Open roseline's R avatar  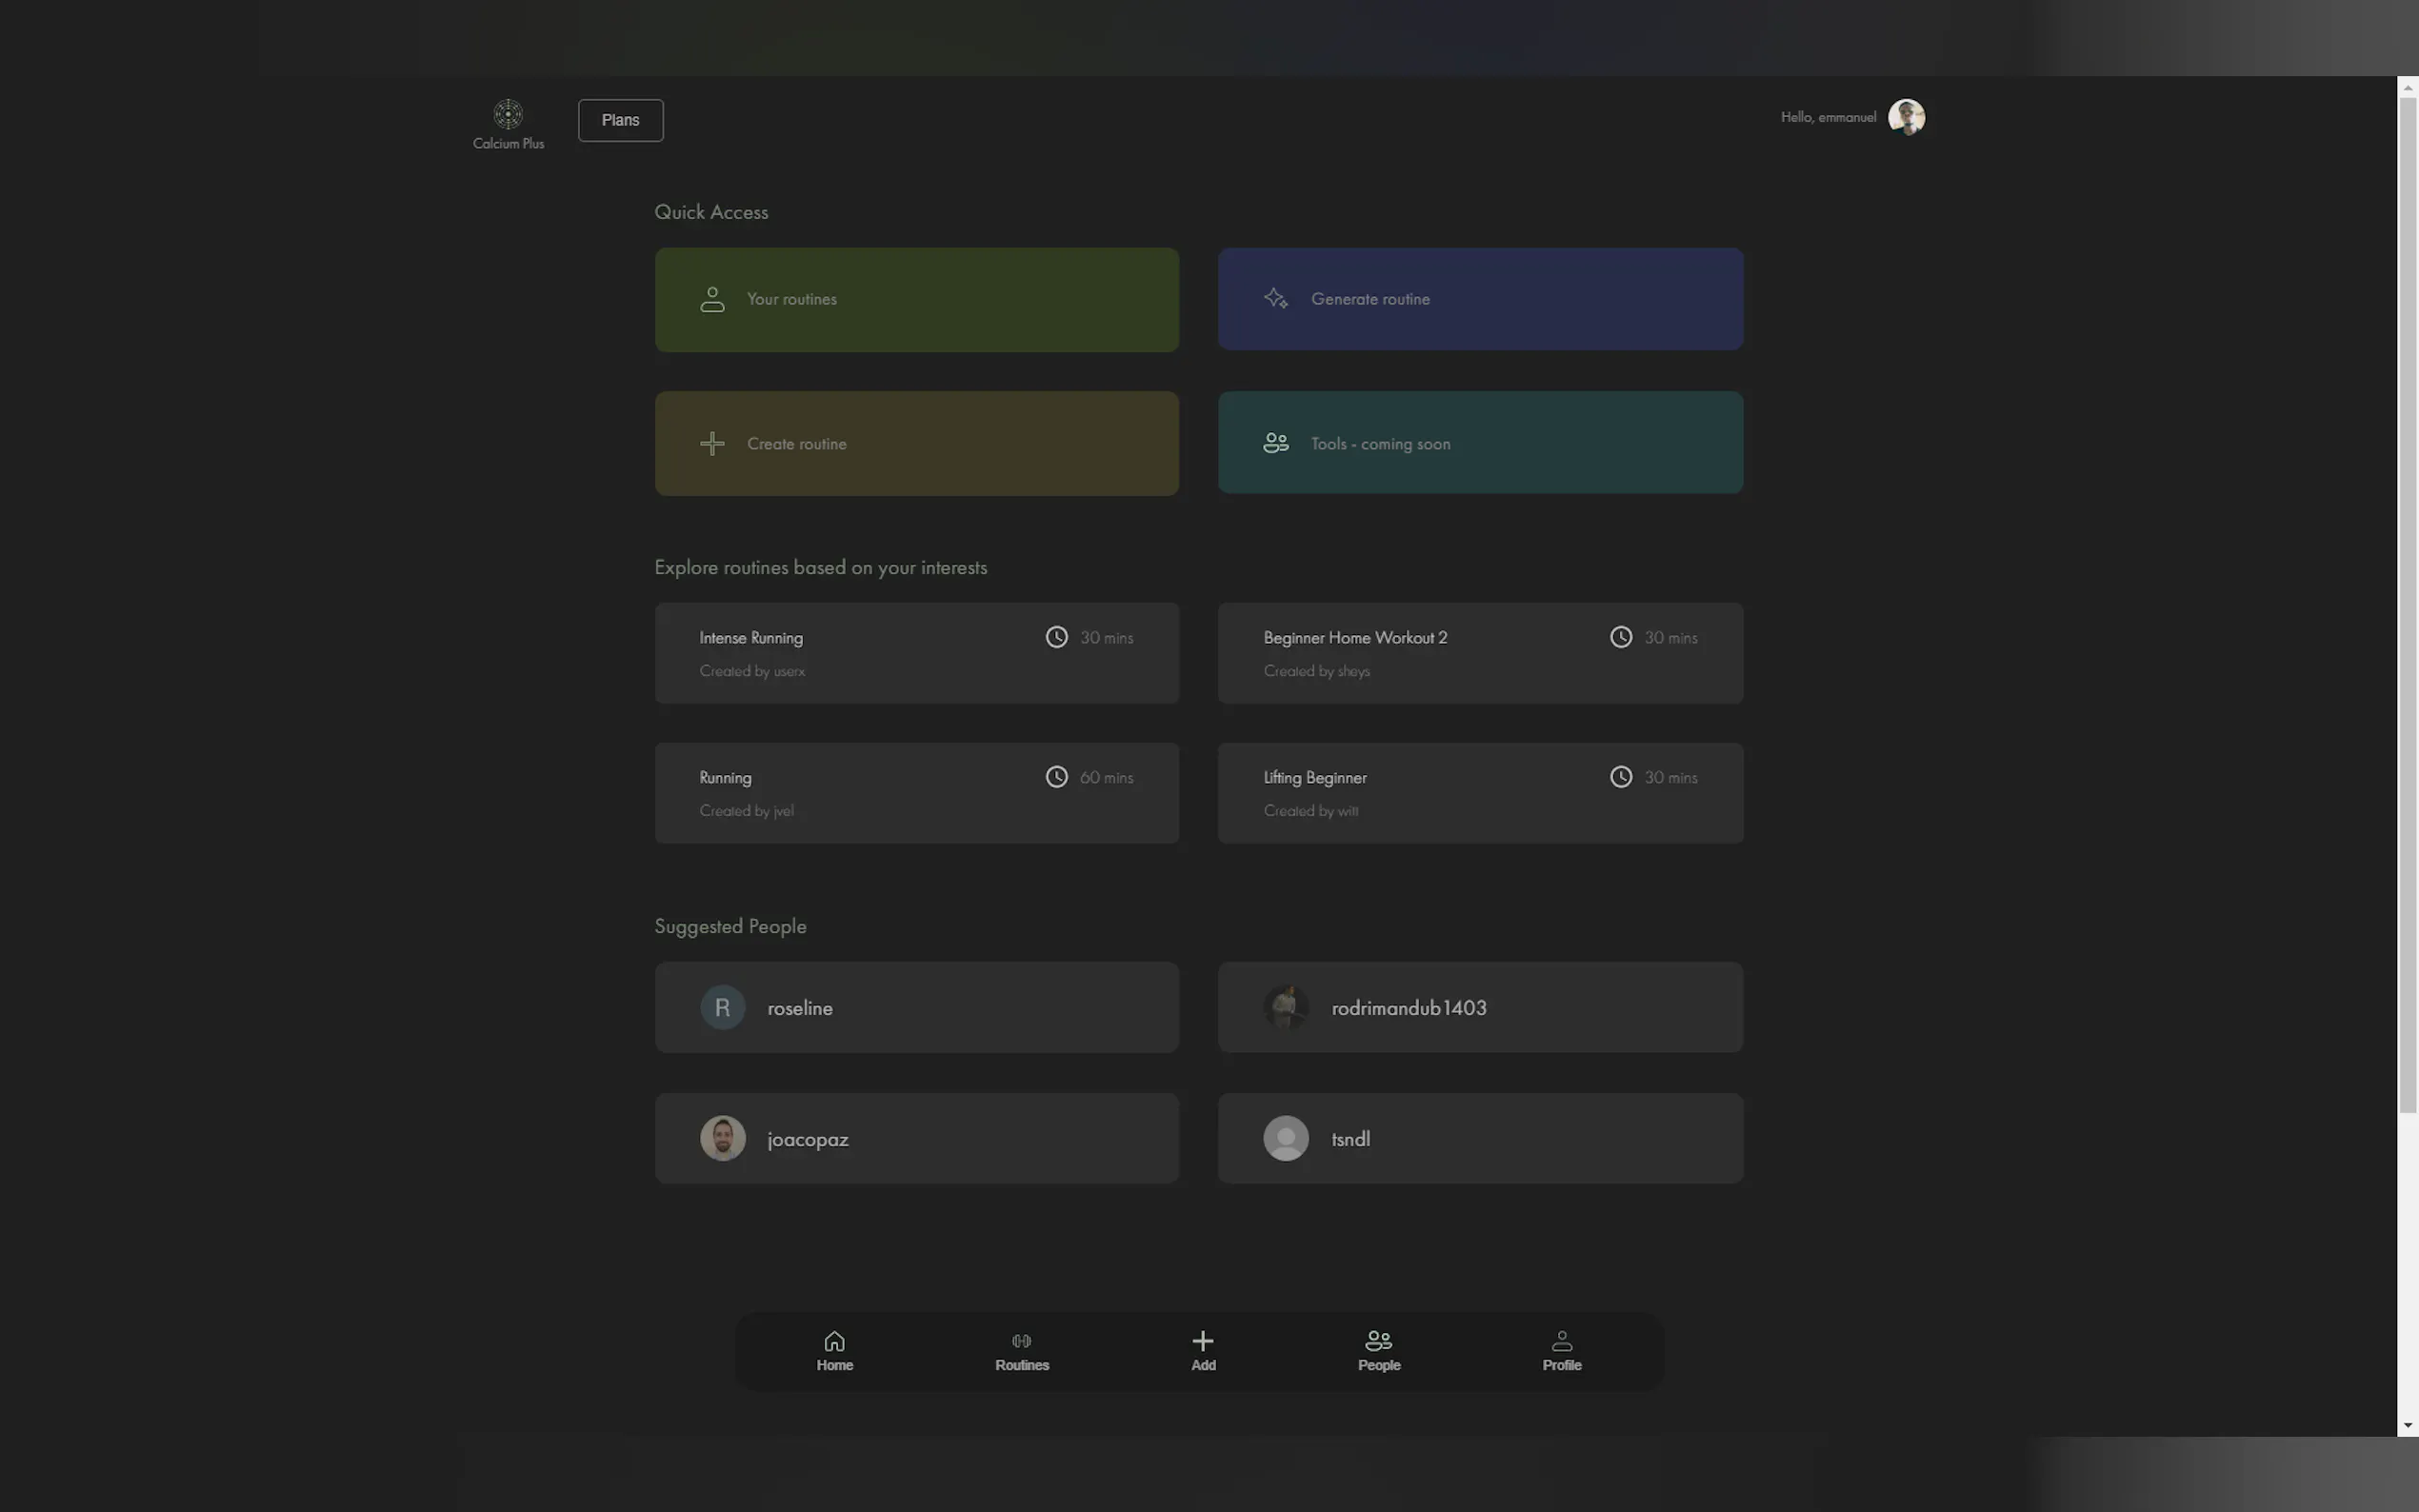pos(722,1007)
